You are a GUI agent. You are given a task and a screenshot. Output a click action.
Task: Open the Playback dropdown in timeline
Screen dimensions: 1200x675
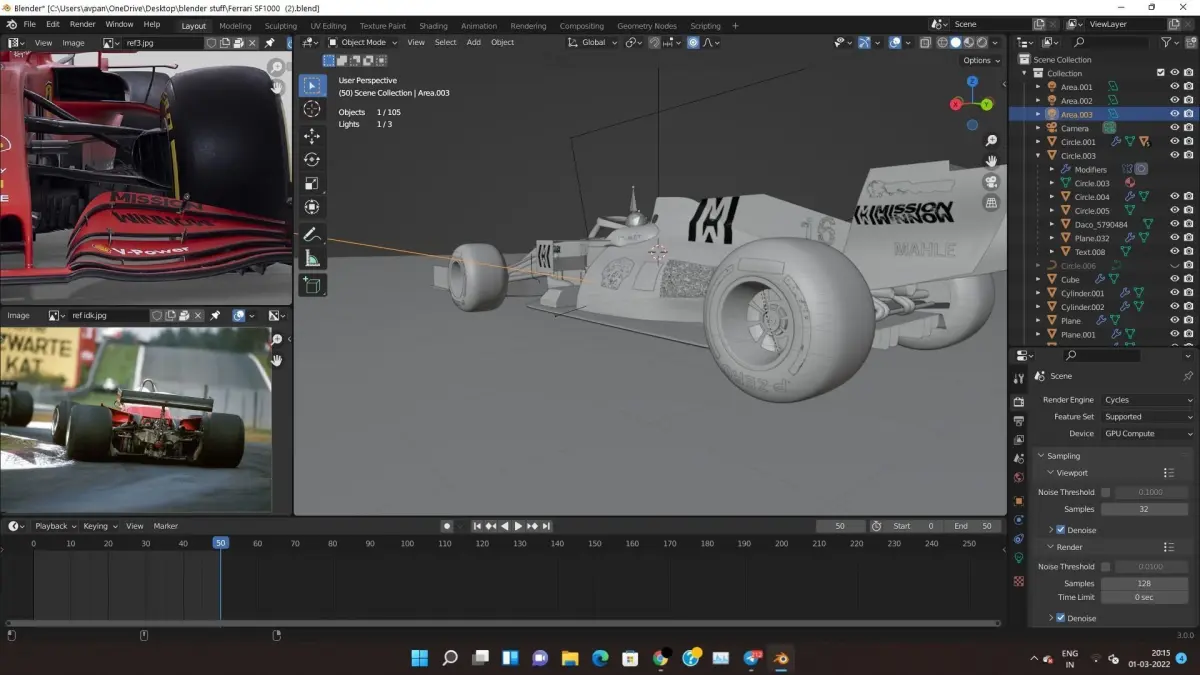(x=55, y=526)
